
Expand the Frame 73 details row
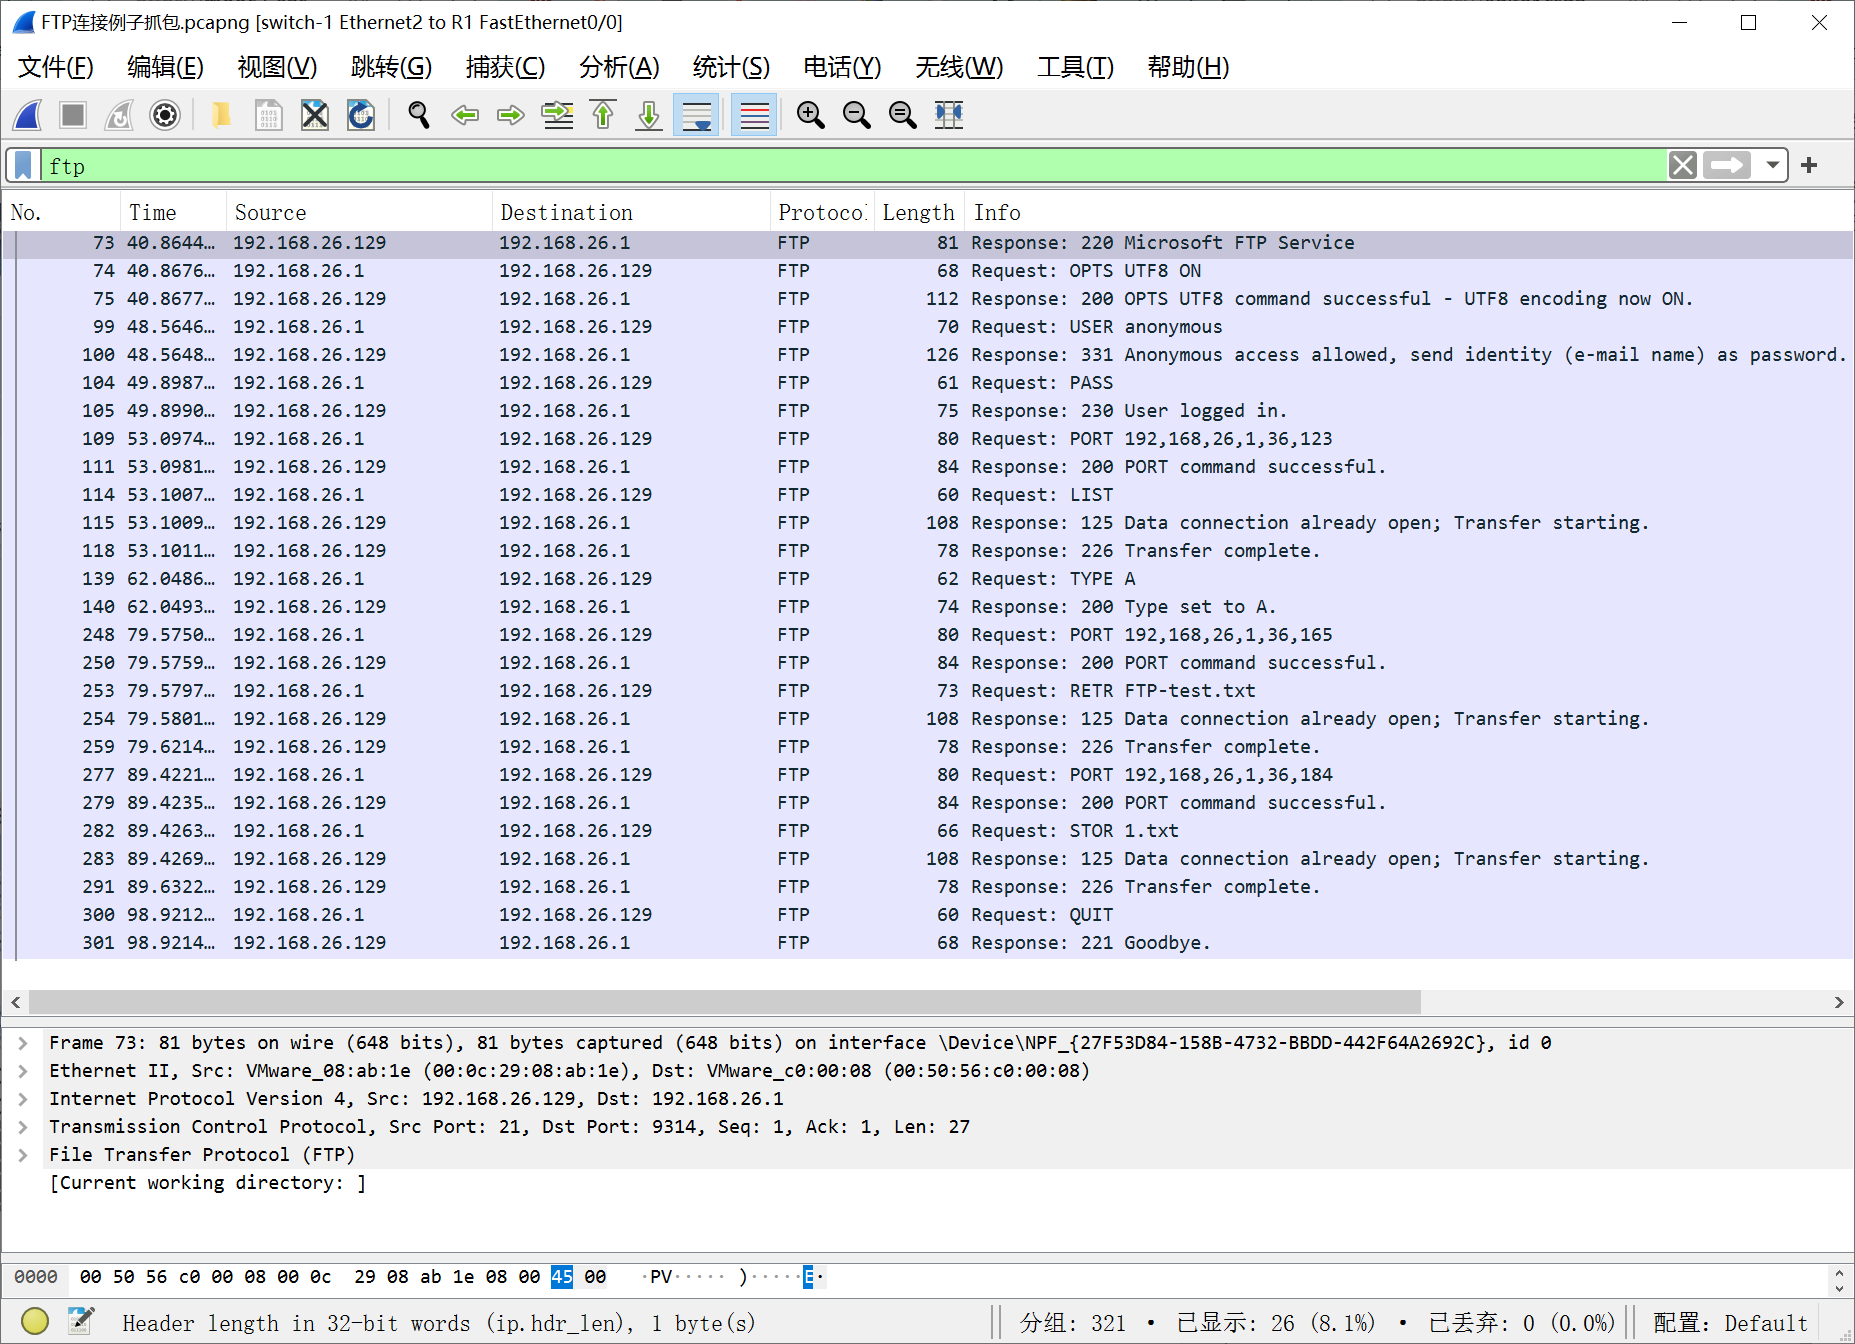pyautogui.click(x=22, y=1043)
